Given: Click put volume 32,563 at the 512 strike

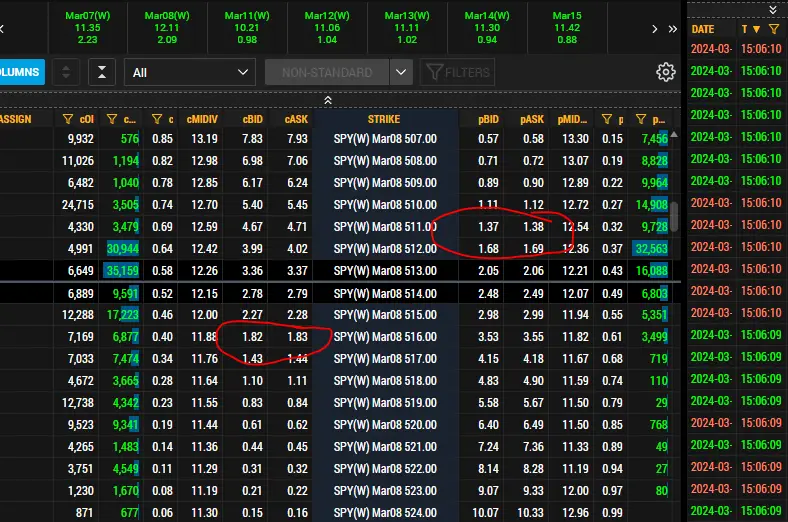Looking at the screenshot, I should tap(651, 249).
